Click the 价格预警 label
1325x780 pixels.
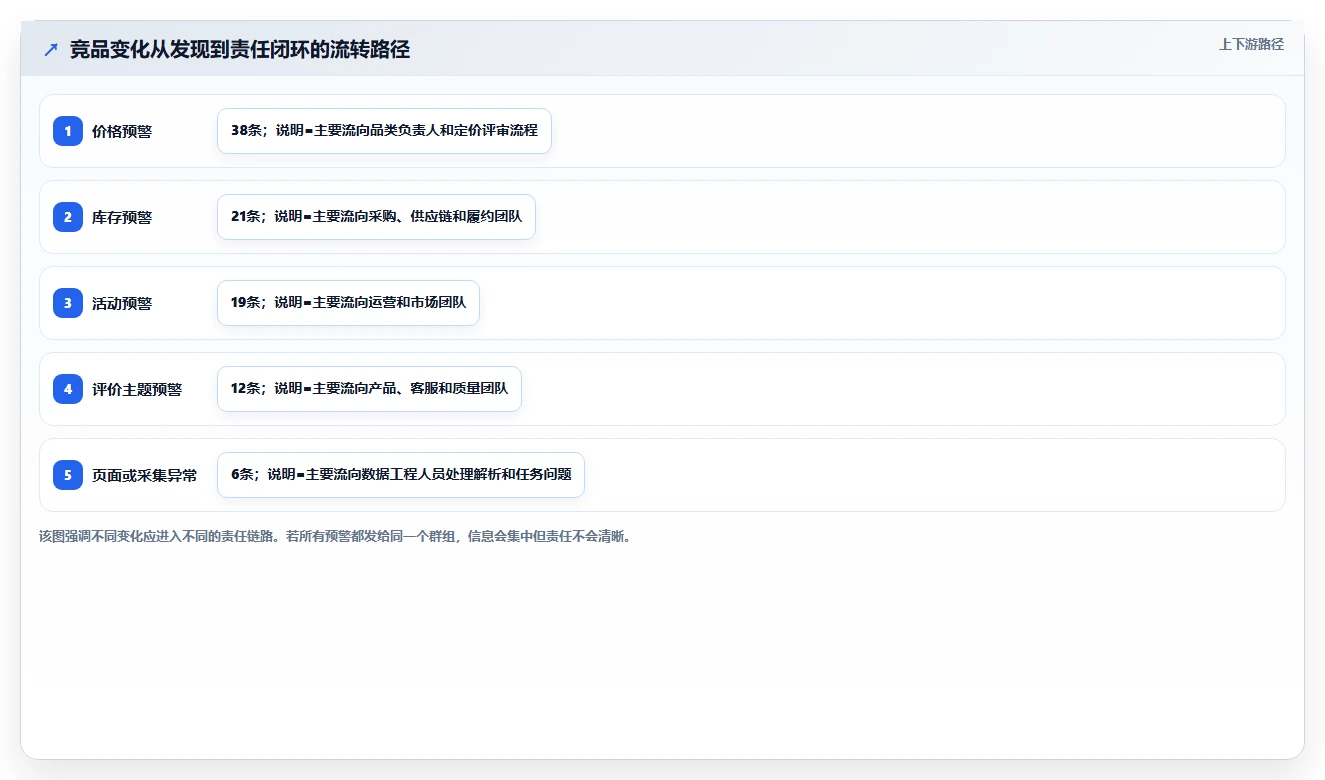122,131
